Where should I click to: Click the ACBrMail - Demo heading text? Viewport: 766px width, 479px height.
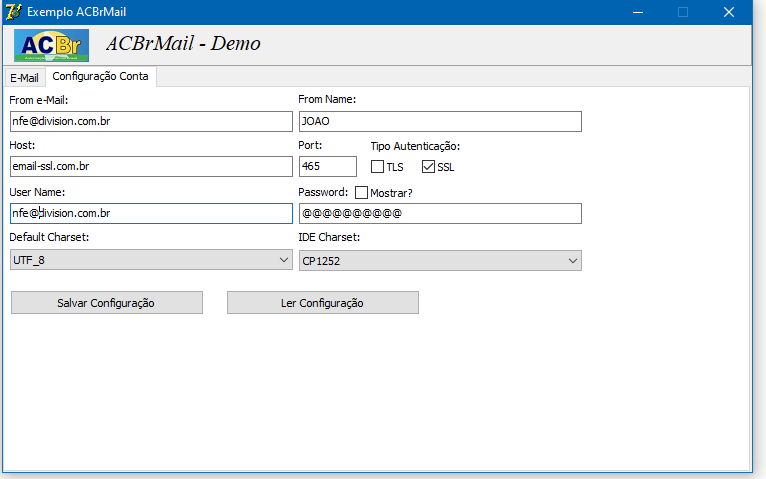pyautogui.click(x=183, y=43)
